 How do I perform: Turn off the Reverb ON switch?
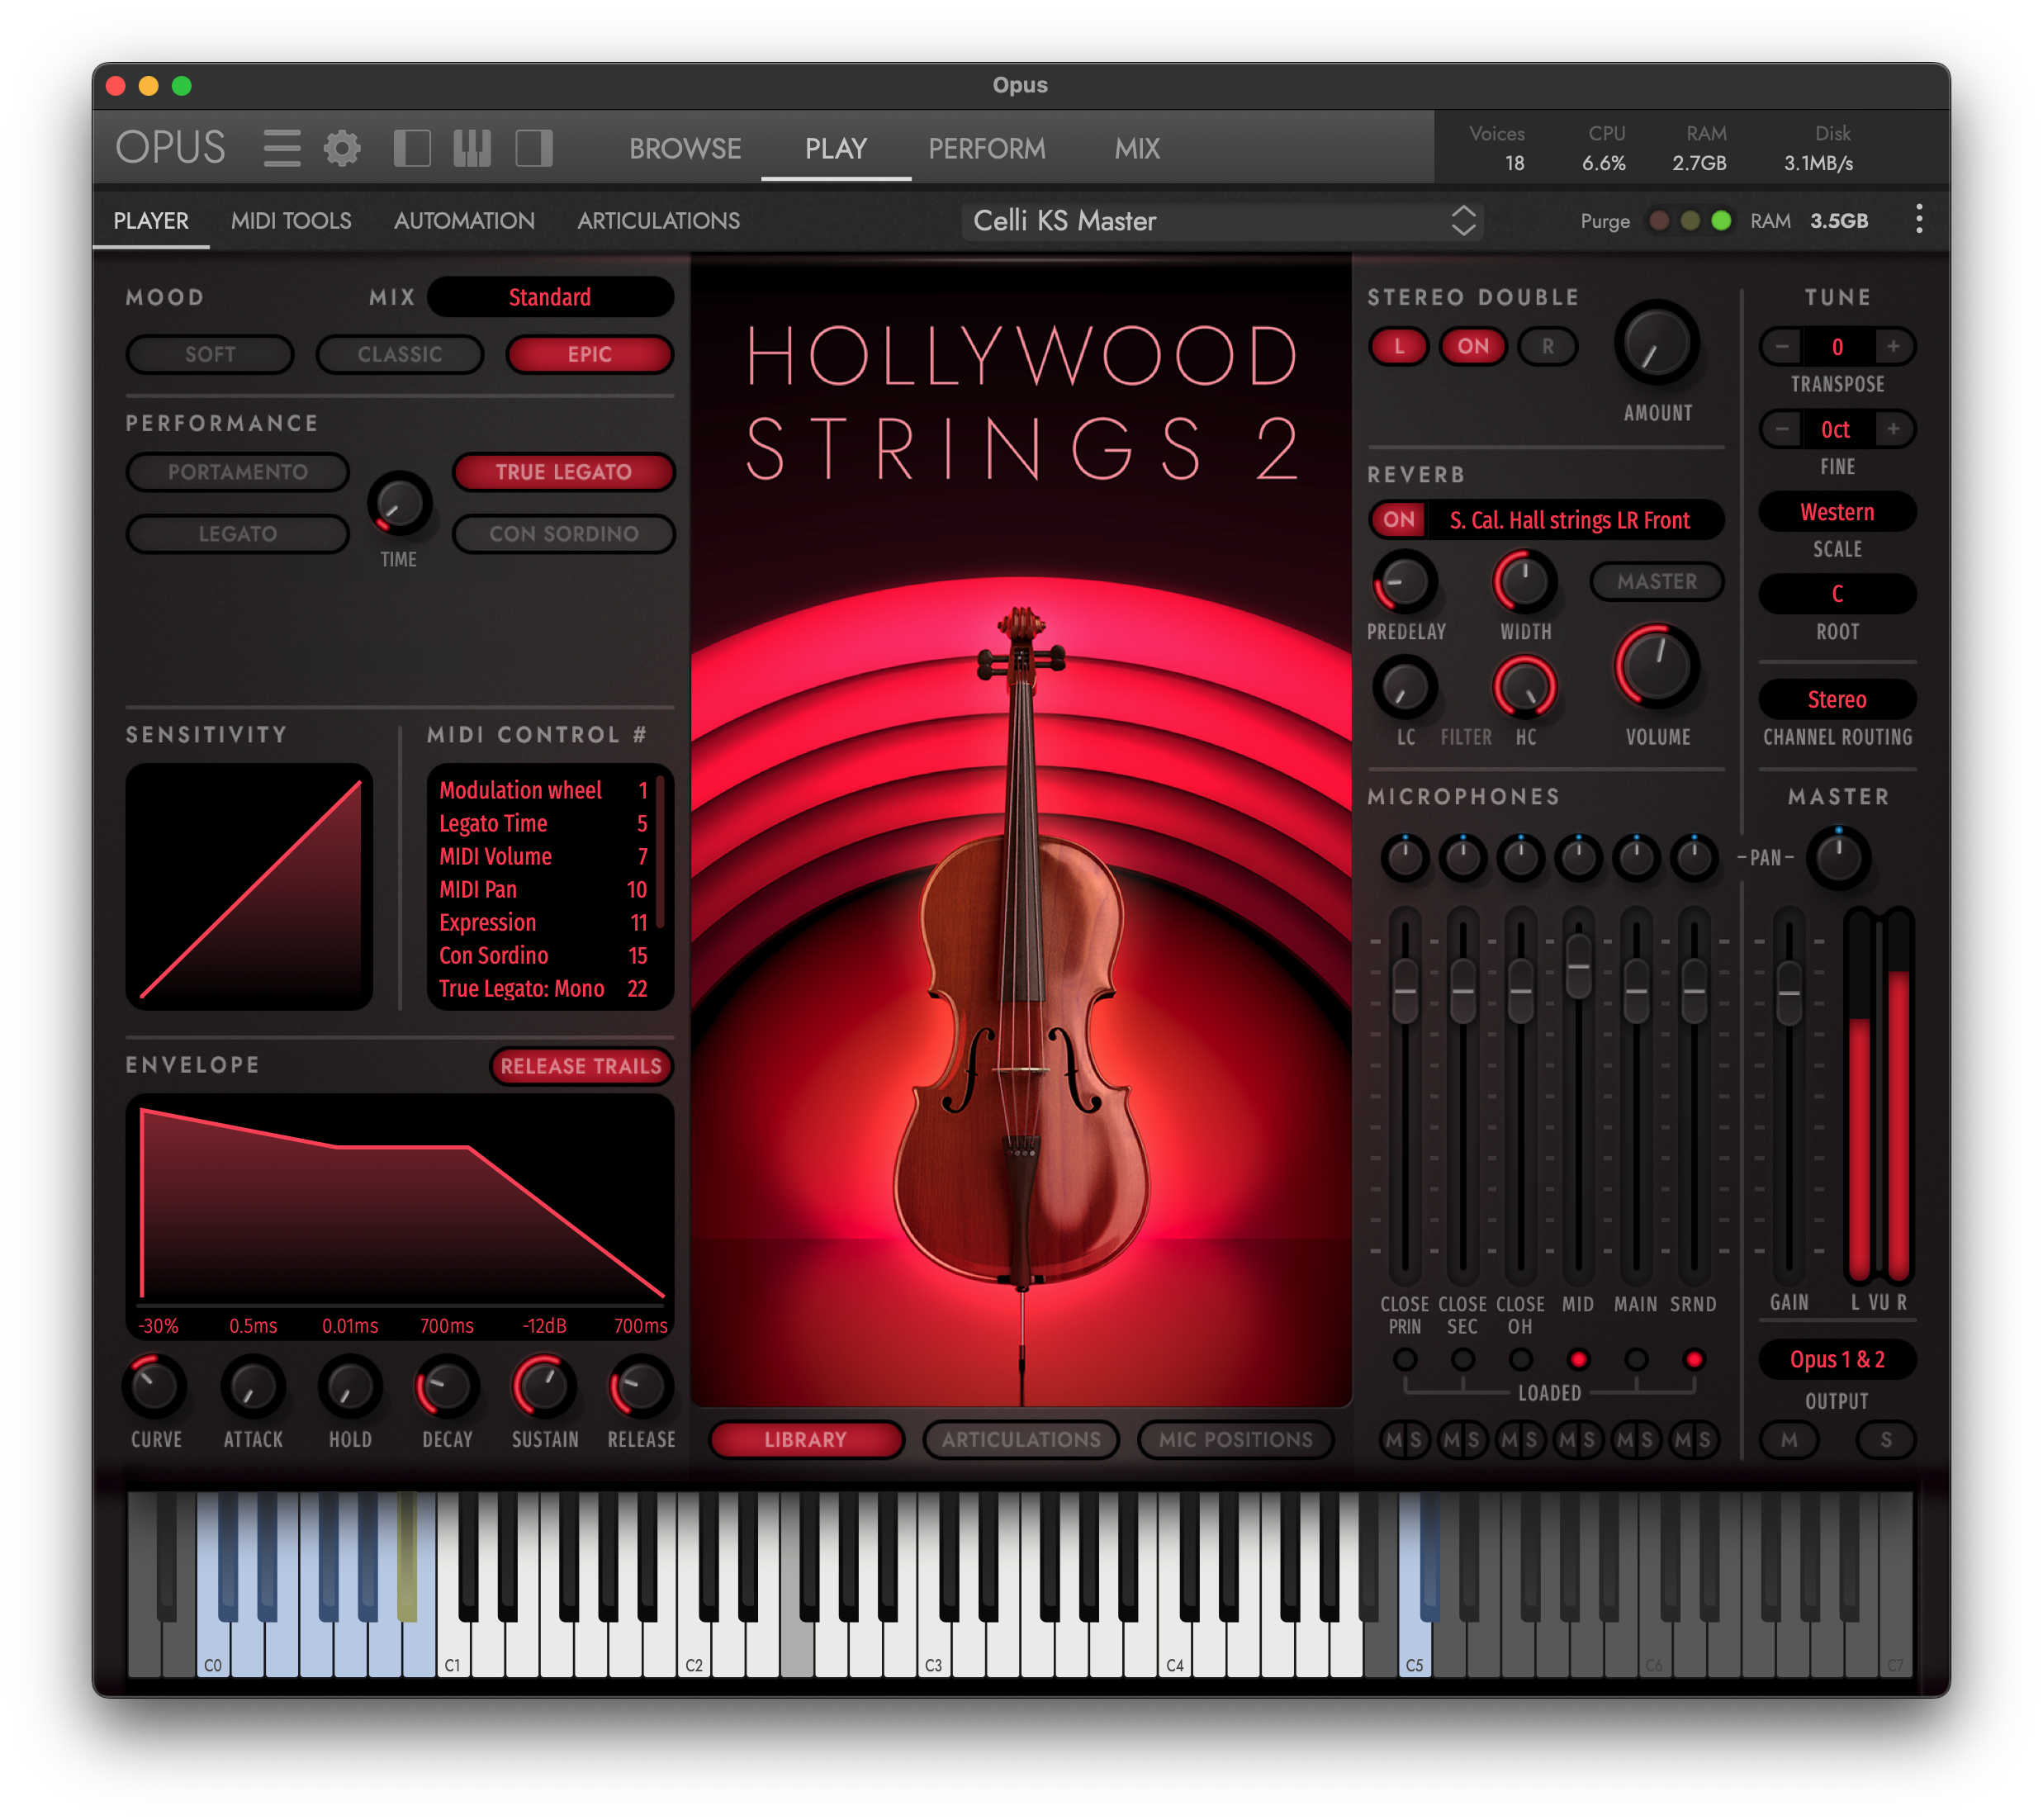1398,519
